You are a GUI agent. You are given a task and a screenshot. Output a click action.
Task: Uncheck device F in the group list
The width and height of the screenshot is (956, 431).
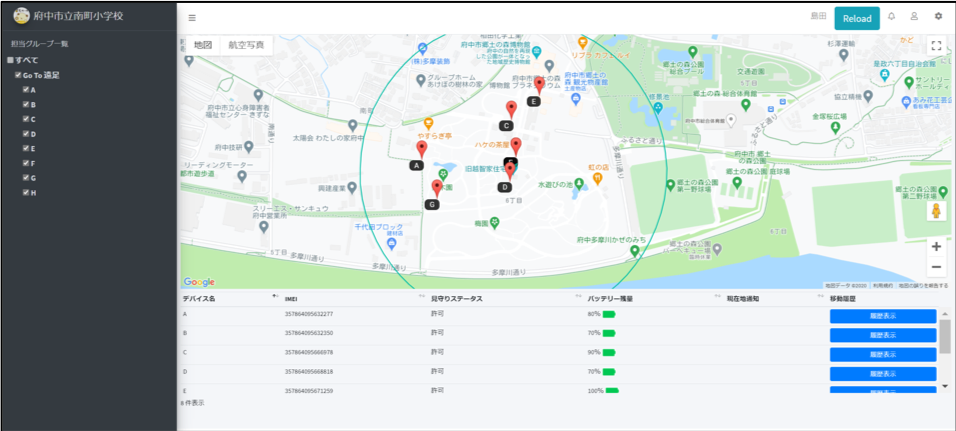point(26,163)
